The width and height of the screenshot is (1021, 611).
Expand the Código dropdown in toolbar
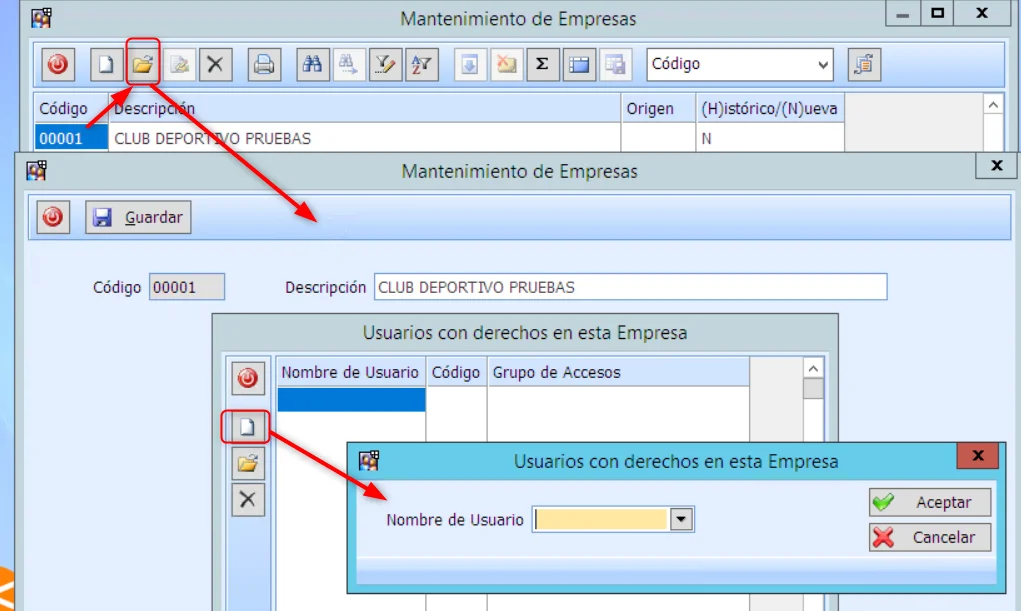(823, 65)
